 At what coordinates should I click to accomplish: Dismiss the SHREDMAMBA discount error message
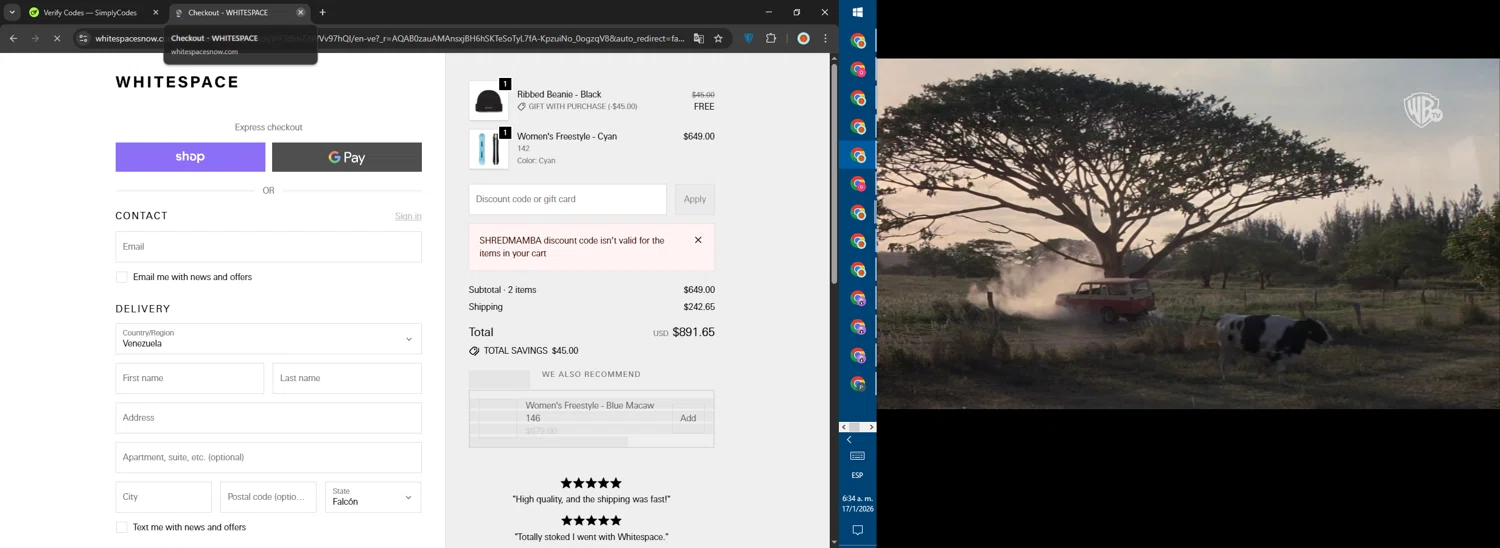pos(698,240)
